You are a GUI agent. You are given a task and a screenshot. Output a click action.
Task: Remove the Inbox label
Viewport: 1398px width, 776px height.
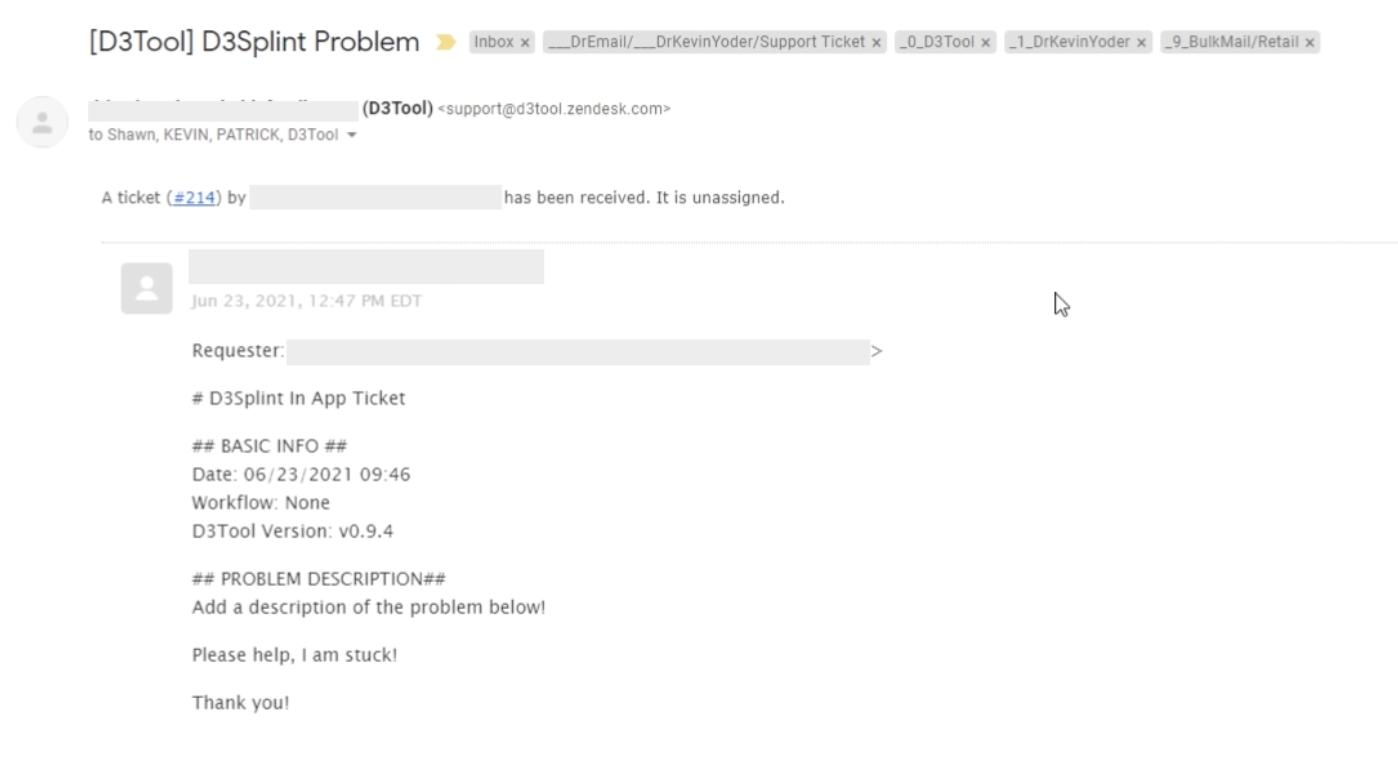(525, 43)
